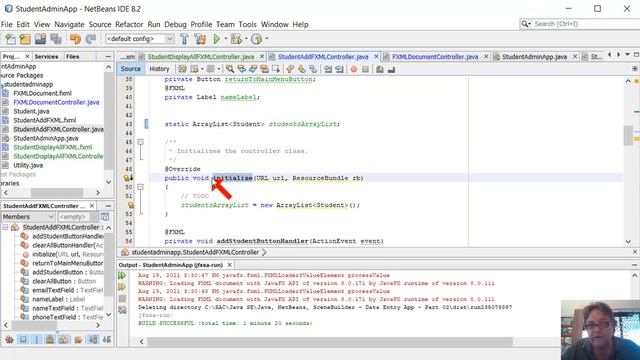Click the Source view button
Screen dimensions: 640x360
[131, 69]
